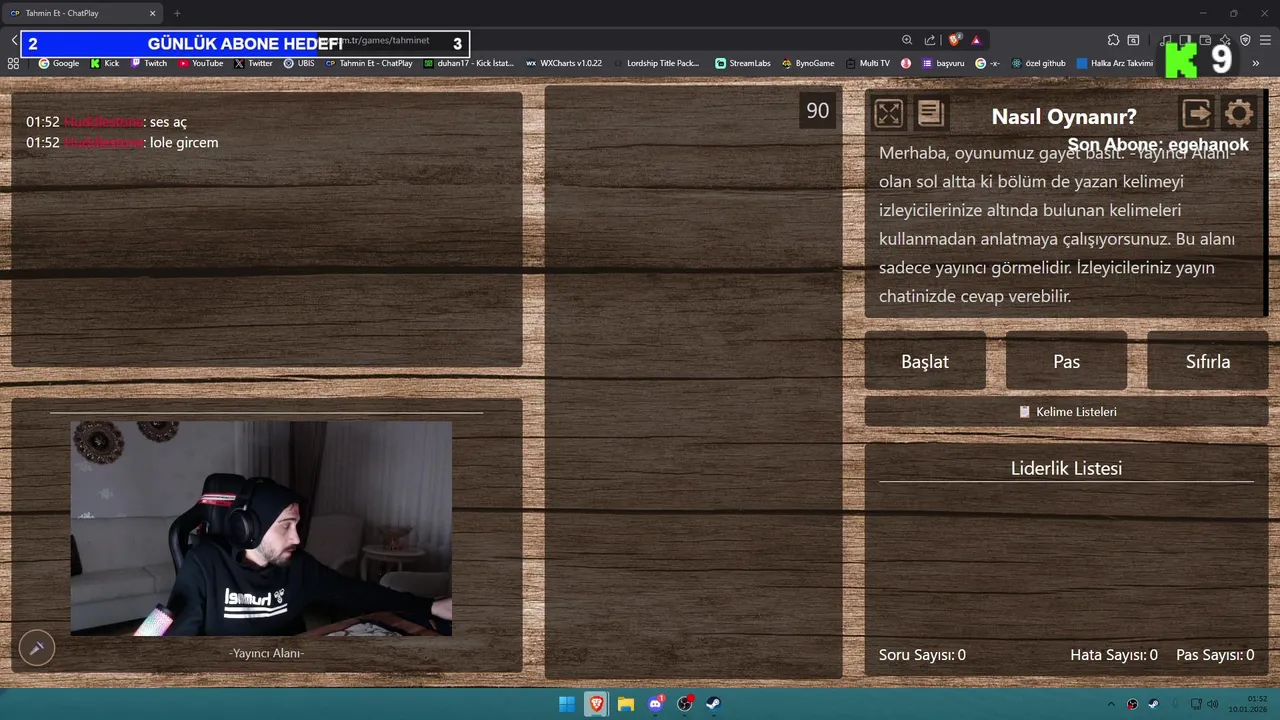The height and width of the screenshot is (720, 1280).
Task: Open the Brave VPN shield icon
Action: click(x=1245, y=40)
